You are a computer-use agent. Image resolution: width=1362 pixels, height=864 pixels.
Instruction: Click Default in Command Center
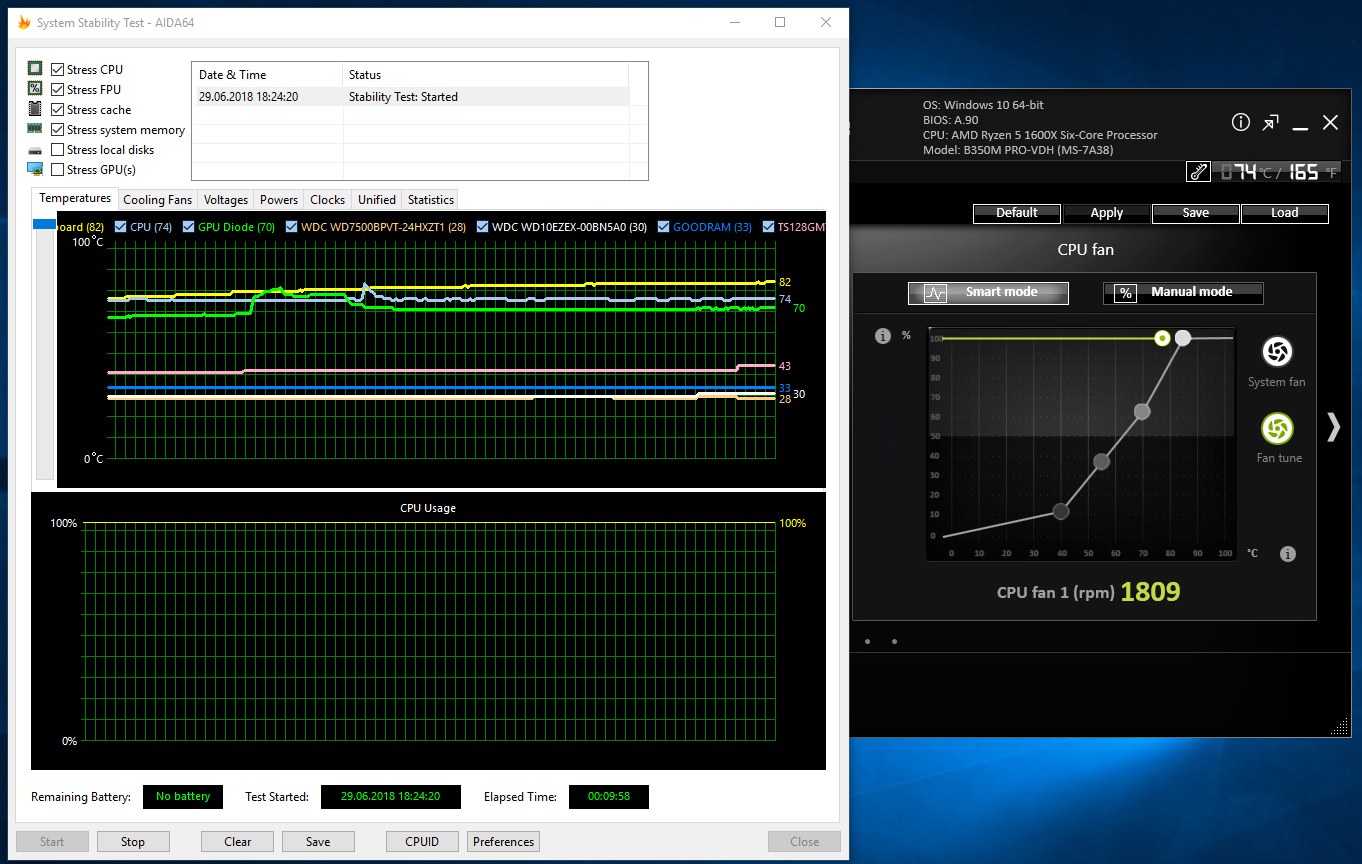(1017, 213)
